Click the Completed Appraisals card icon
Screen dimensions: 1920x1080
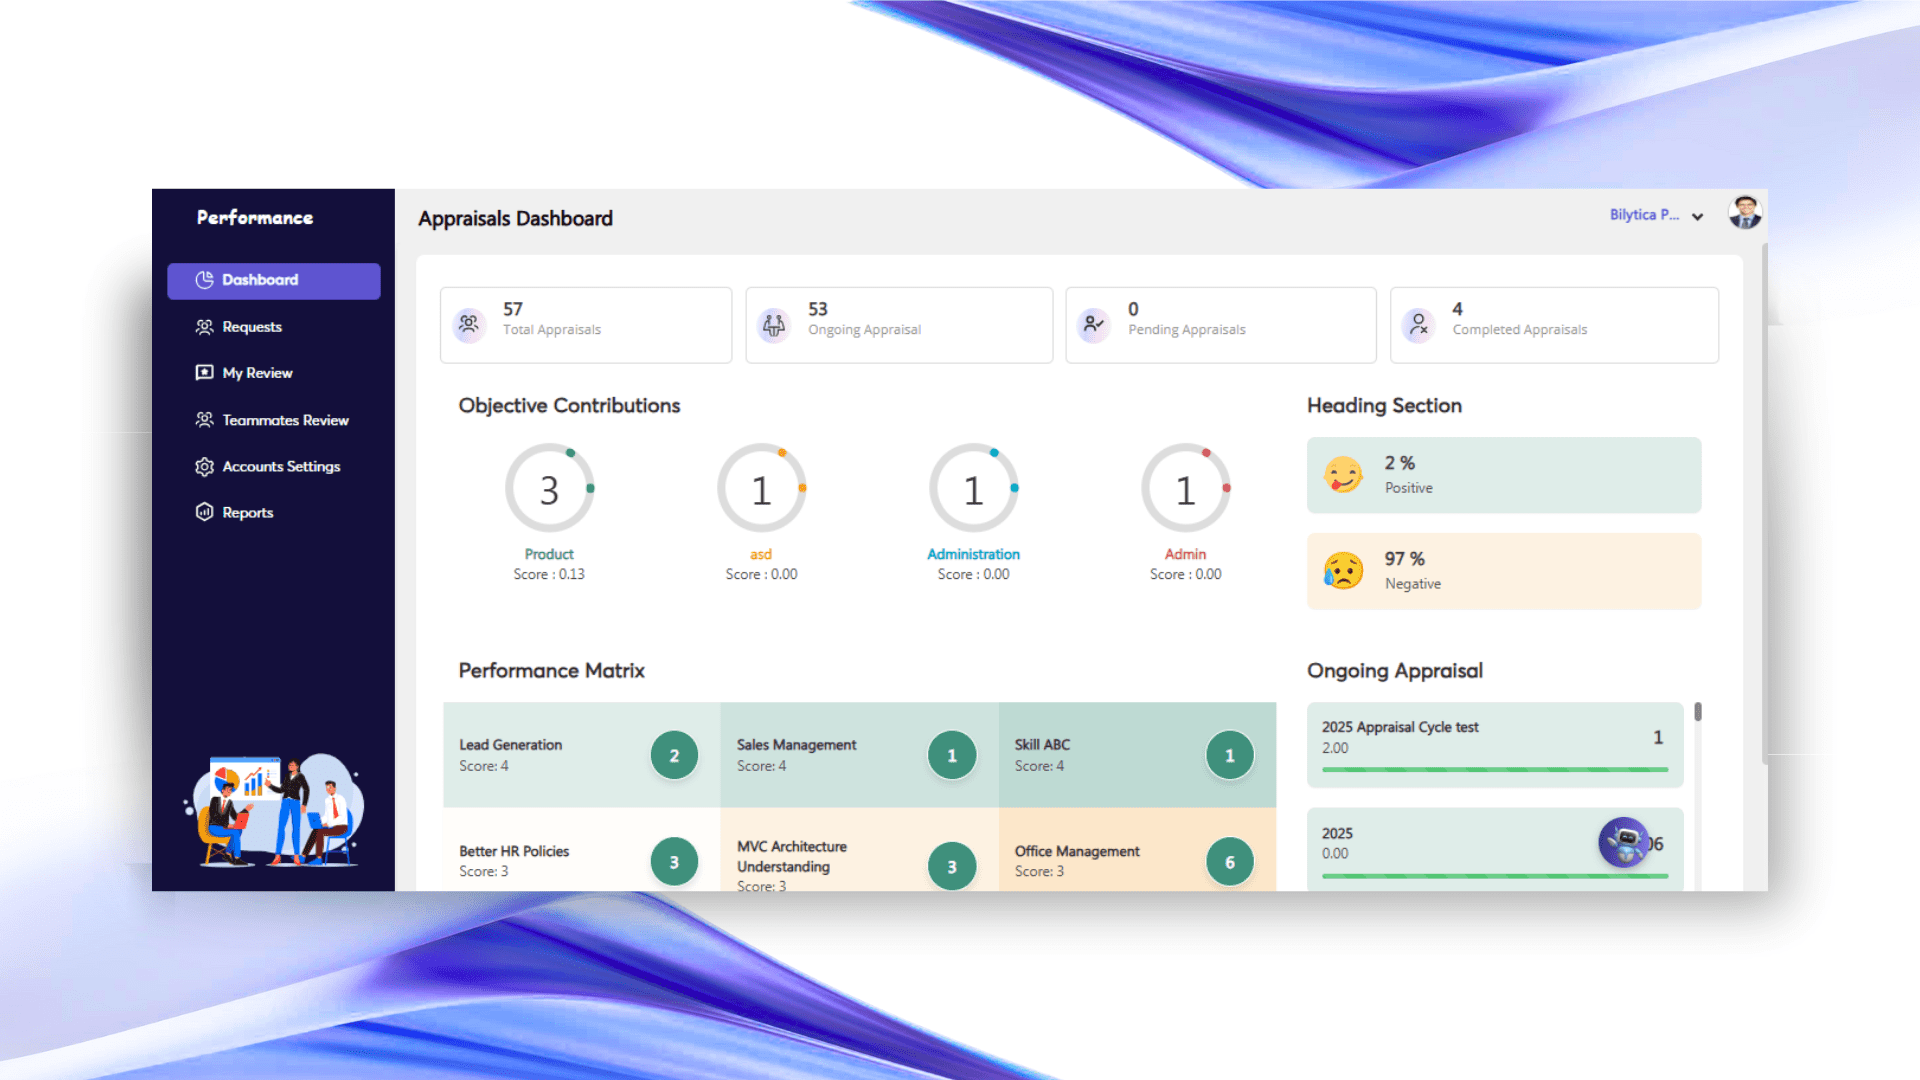click(1418, 324)
